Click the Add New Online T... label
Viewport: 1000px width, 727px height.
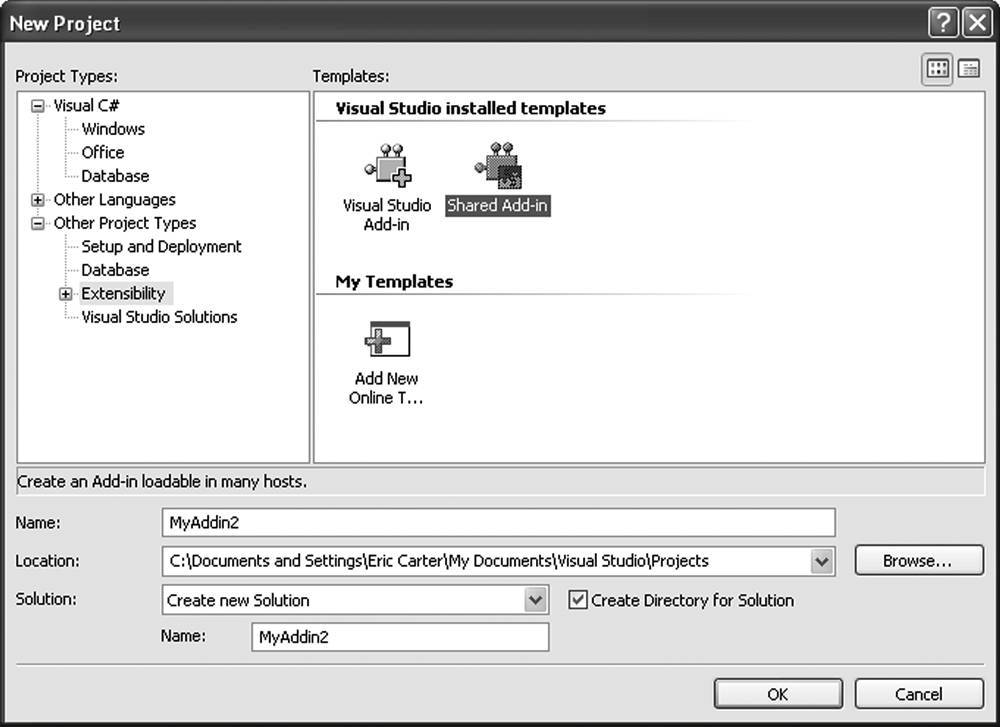(386, 388)
